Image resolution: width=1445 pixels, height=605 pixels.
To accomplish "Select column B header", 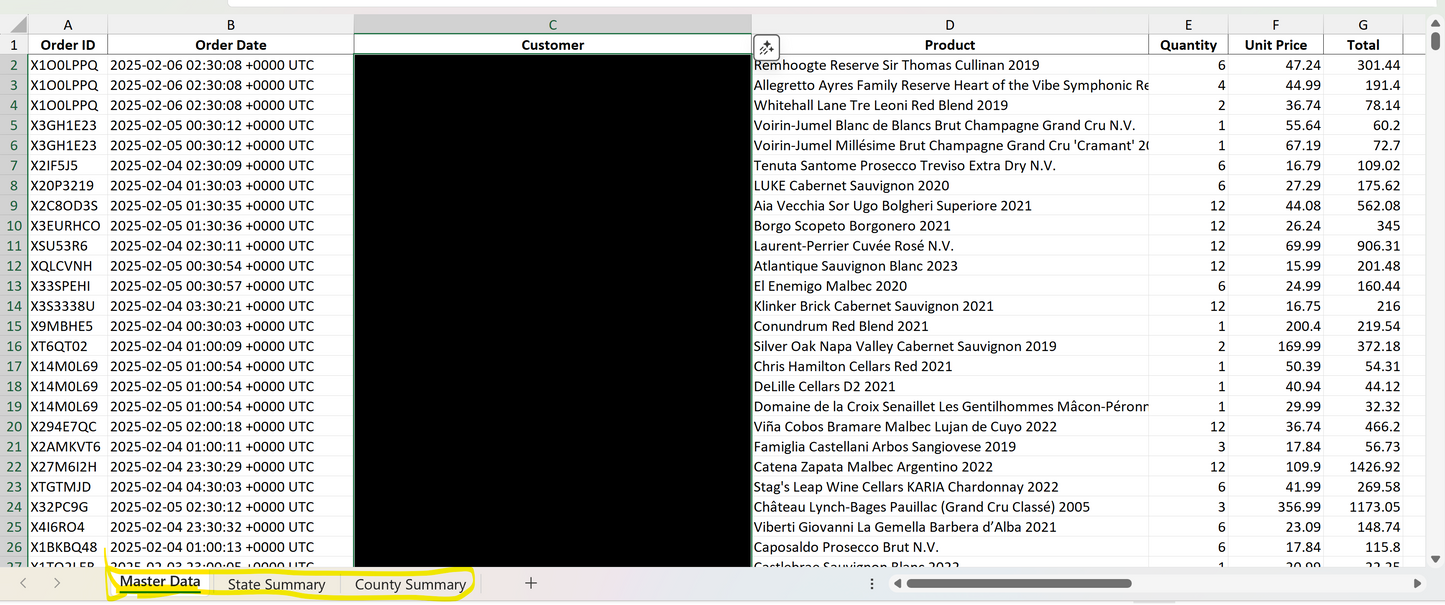I will (x=231, y=25).
